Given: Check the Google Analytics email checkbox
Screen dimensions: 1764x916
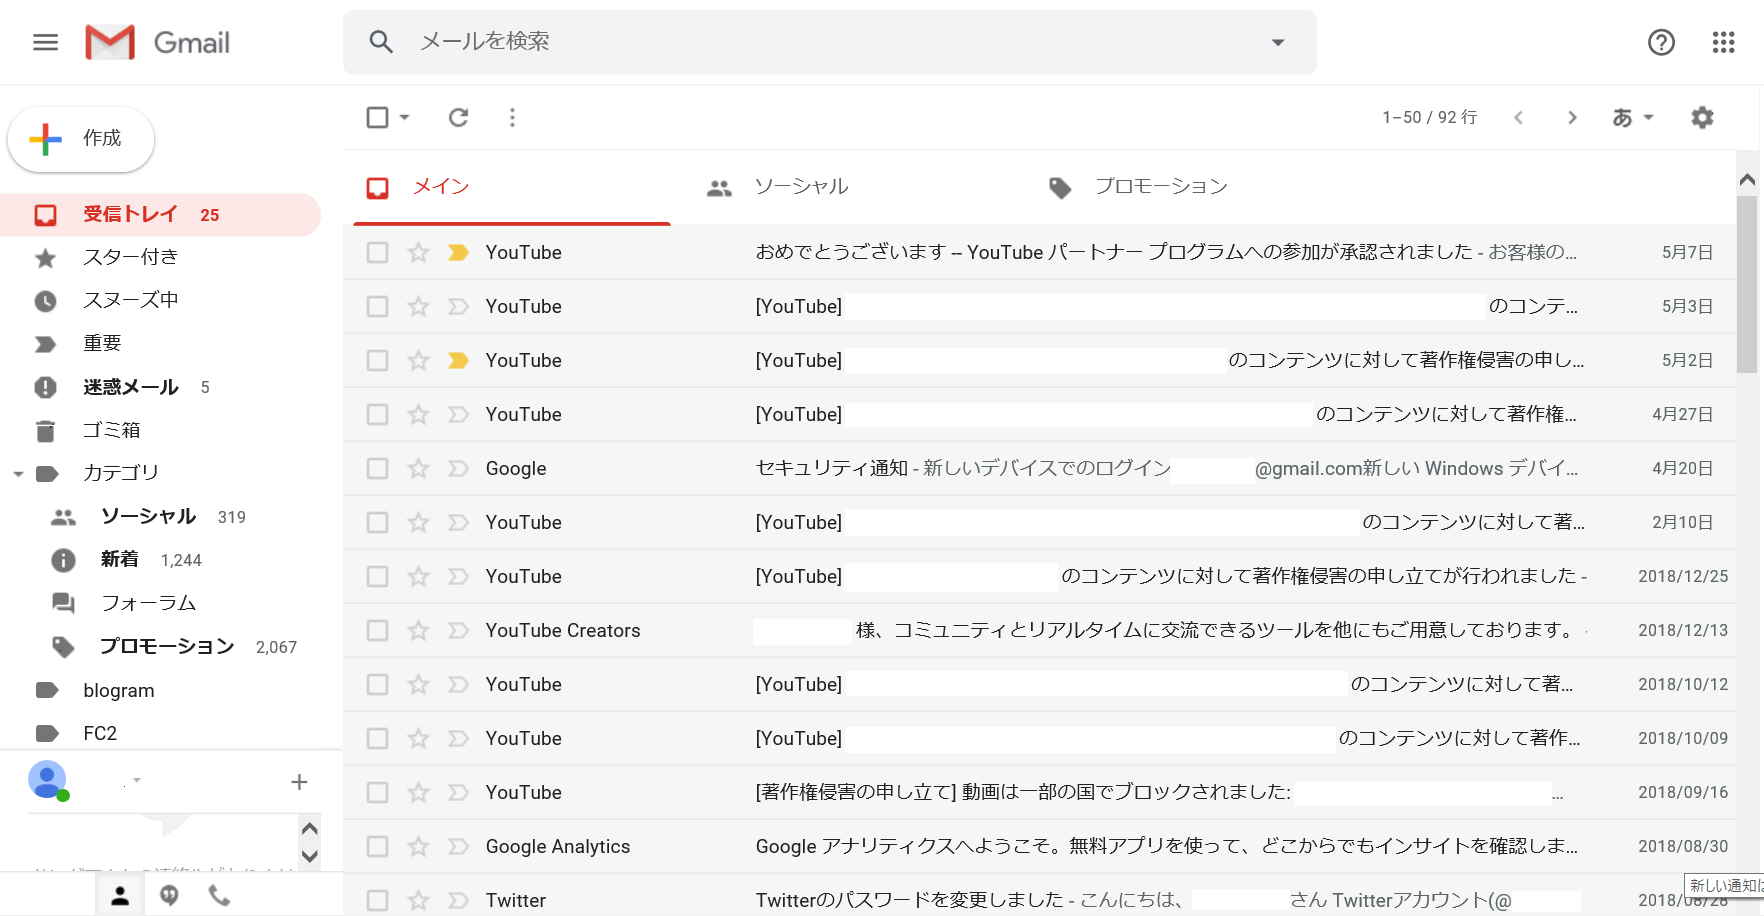Looking at the screenshot, I should click(x=377, y=846).
